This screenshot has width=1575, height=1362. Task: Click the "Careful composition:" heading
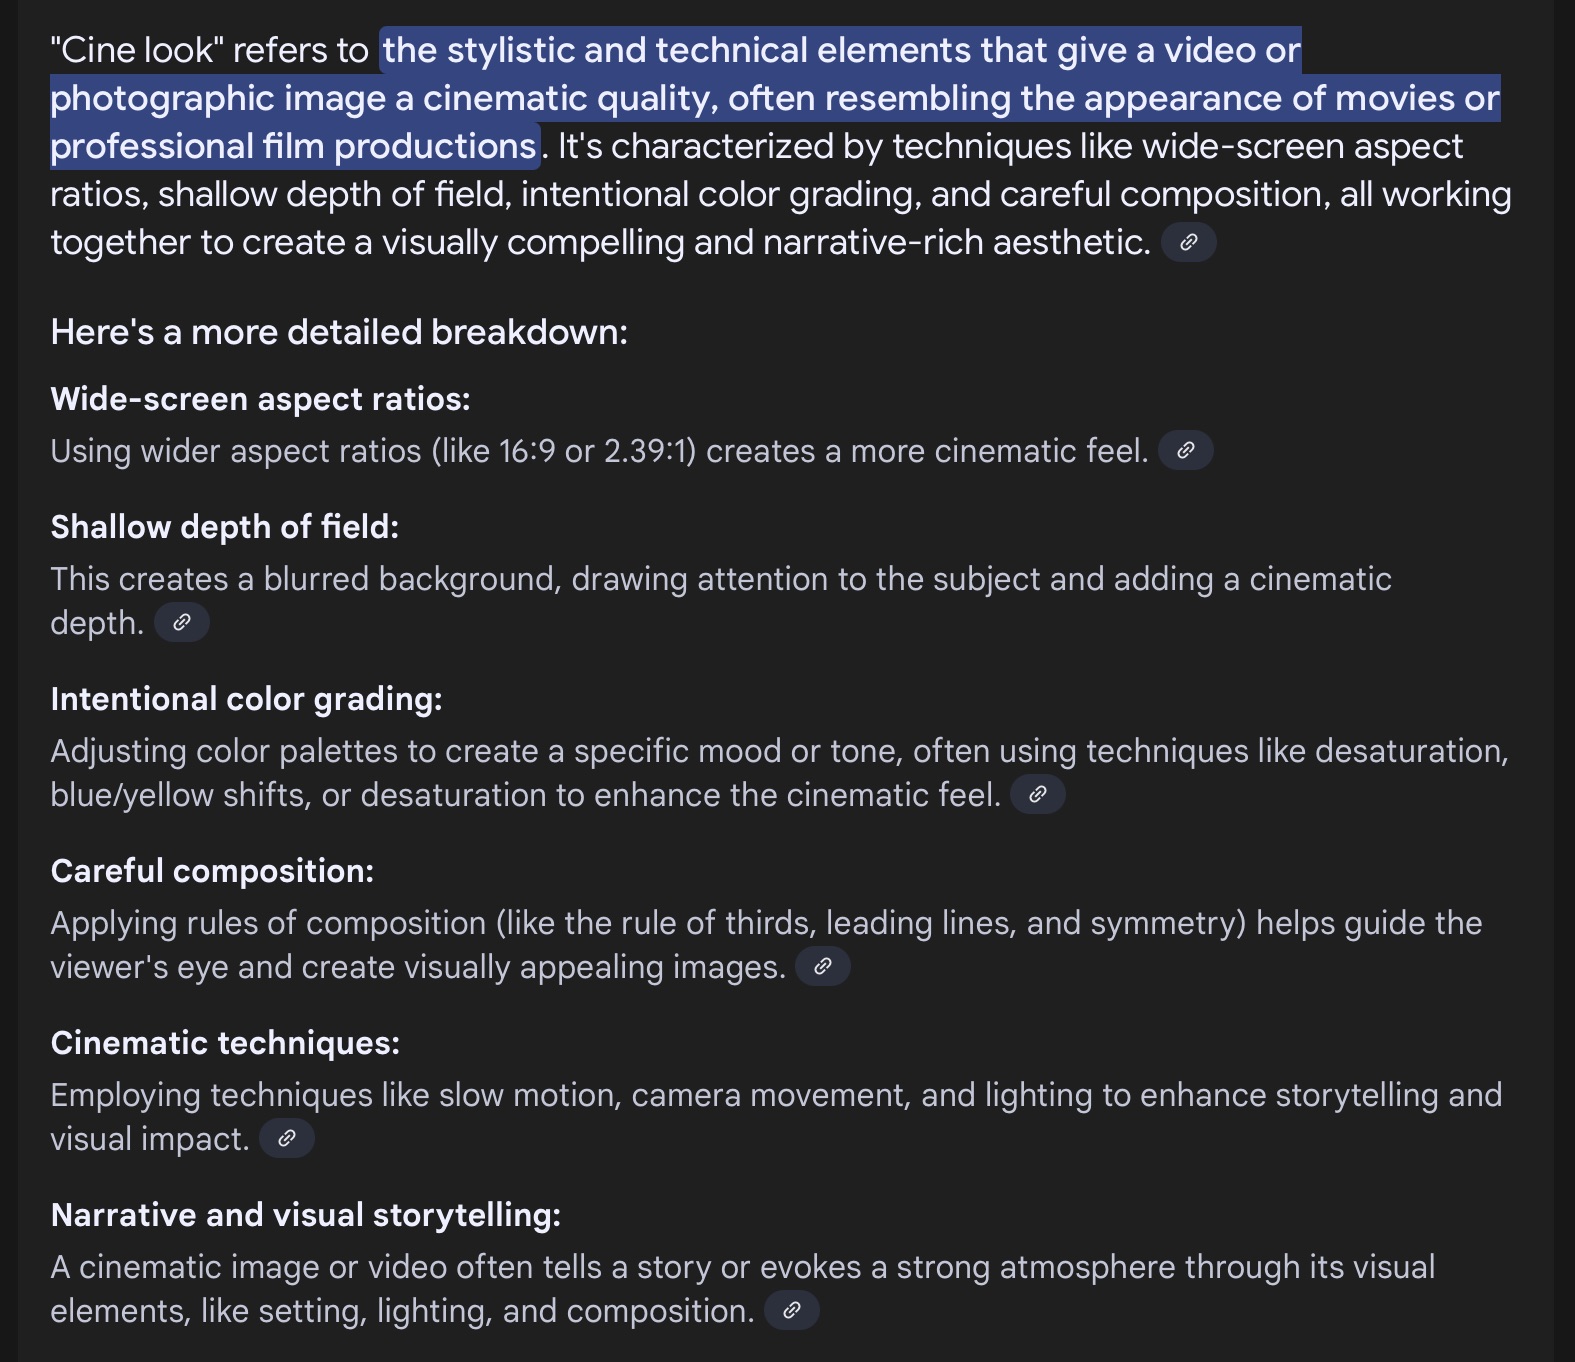pyautogui.click(x=212, y=871)
